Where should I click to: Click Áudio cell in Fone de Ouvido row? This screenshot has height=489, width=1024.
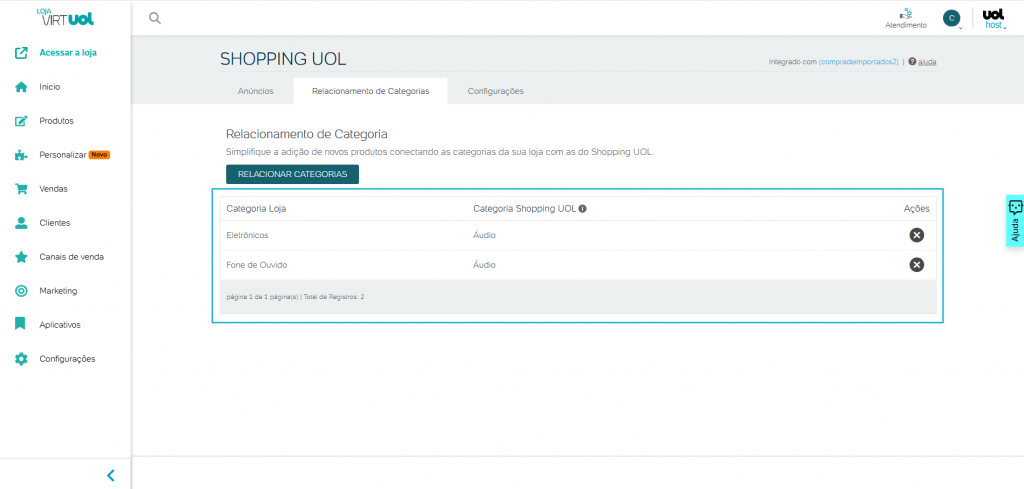click(485, 265)
